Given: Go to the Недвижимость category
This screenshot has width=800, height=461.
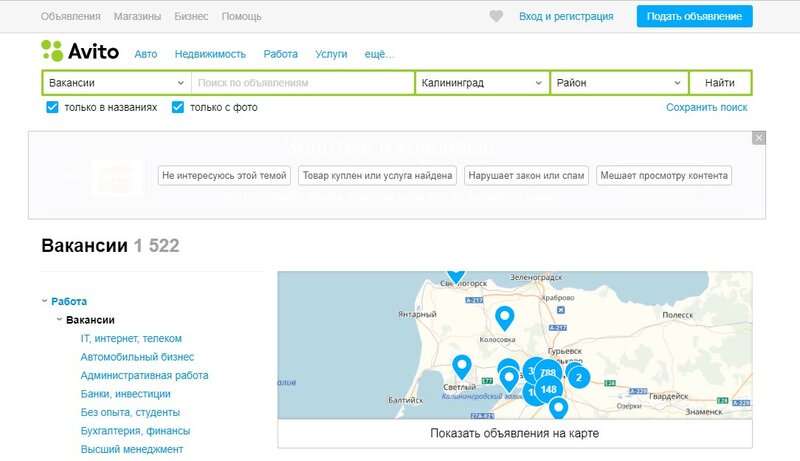Looking at the screenshot, I should click(210, 54).
